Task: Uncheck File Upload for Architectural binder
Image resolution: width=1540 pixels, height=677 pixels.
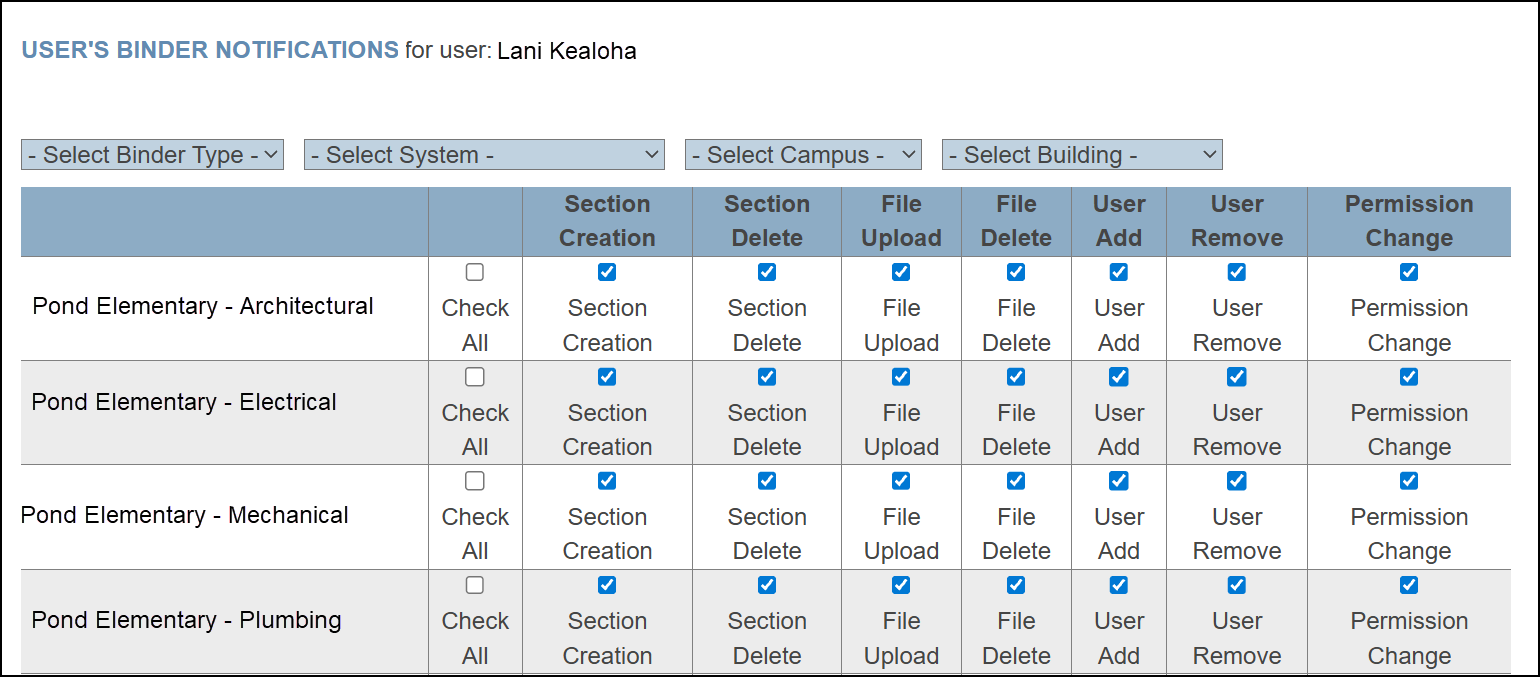Action: [x=901, y=272]
